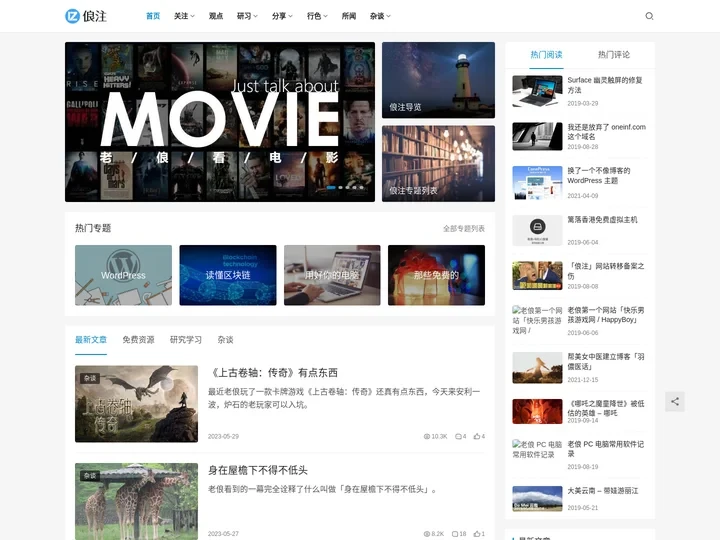The height and width of the screenshot is (540, 720).
Task: Click the 哪吒 post red thumbnail
Action: click(x=537, y=411)
